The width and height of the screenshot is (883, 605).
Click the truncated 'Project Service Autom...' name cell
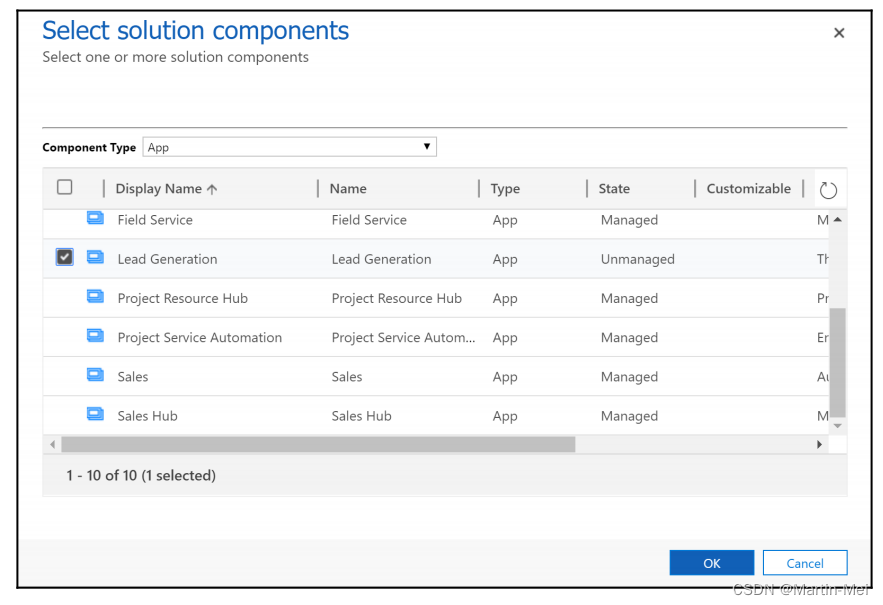403,337
